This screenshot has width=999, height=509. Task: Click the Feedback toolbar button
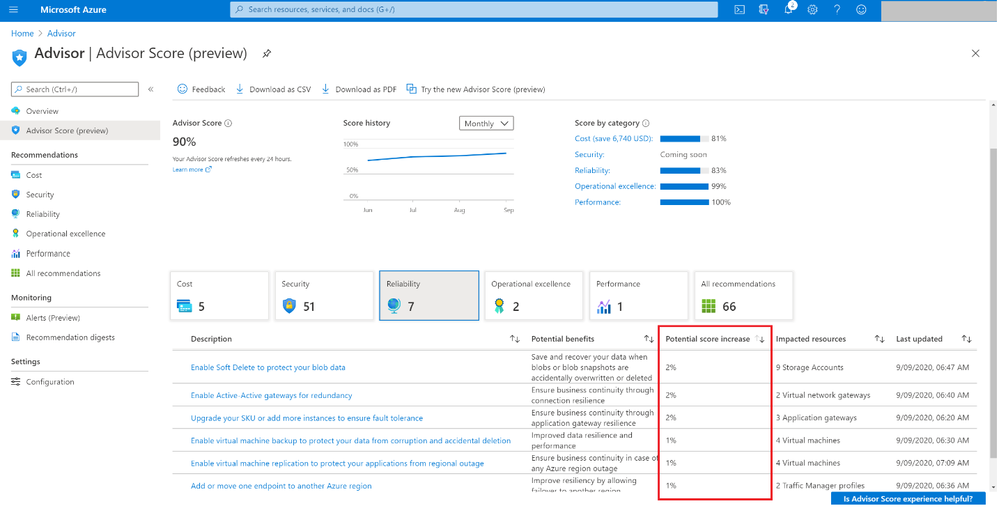click(201, 89)
